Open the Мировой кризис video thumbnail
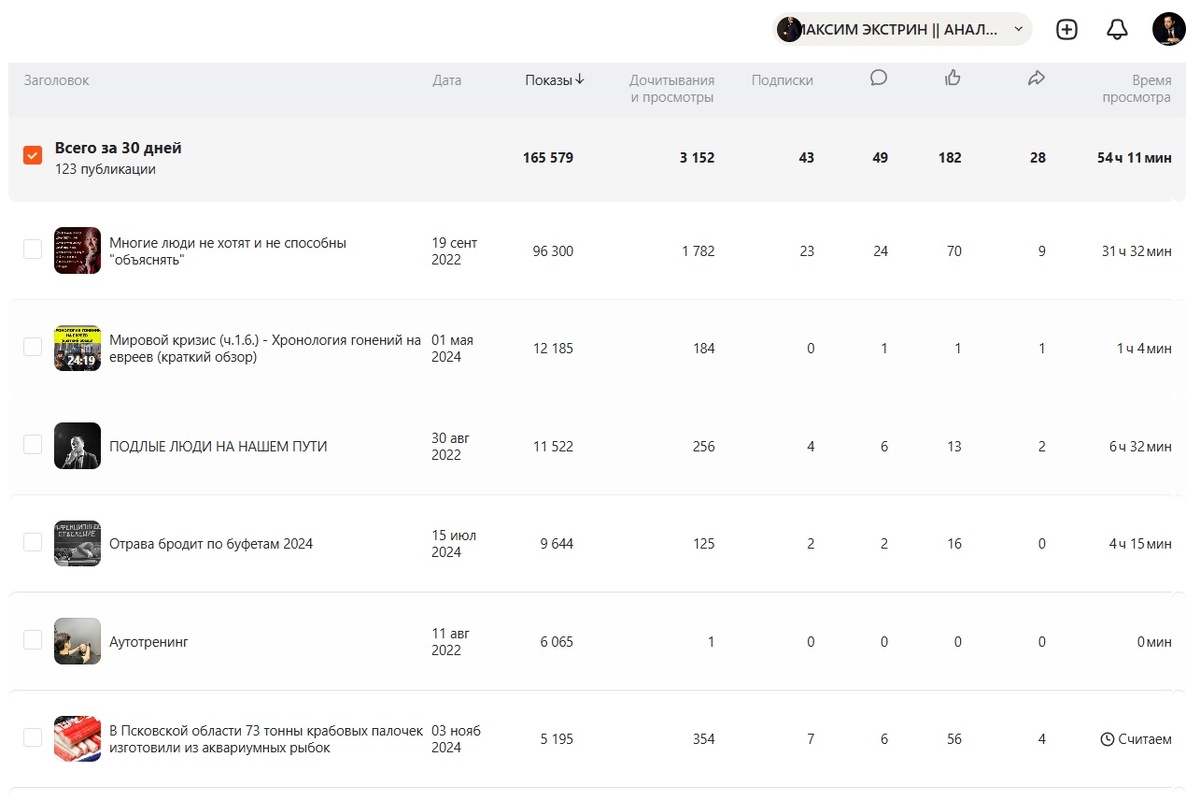Viewport: 1200px width, 800px height. [77, 348]
